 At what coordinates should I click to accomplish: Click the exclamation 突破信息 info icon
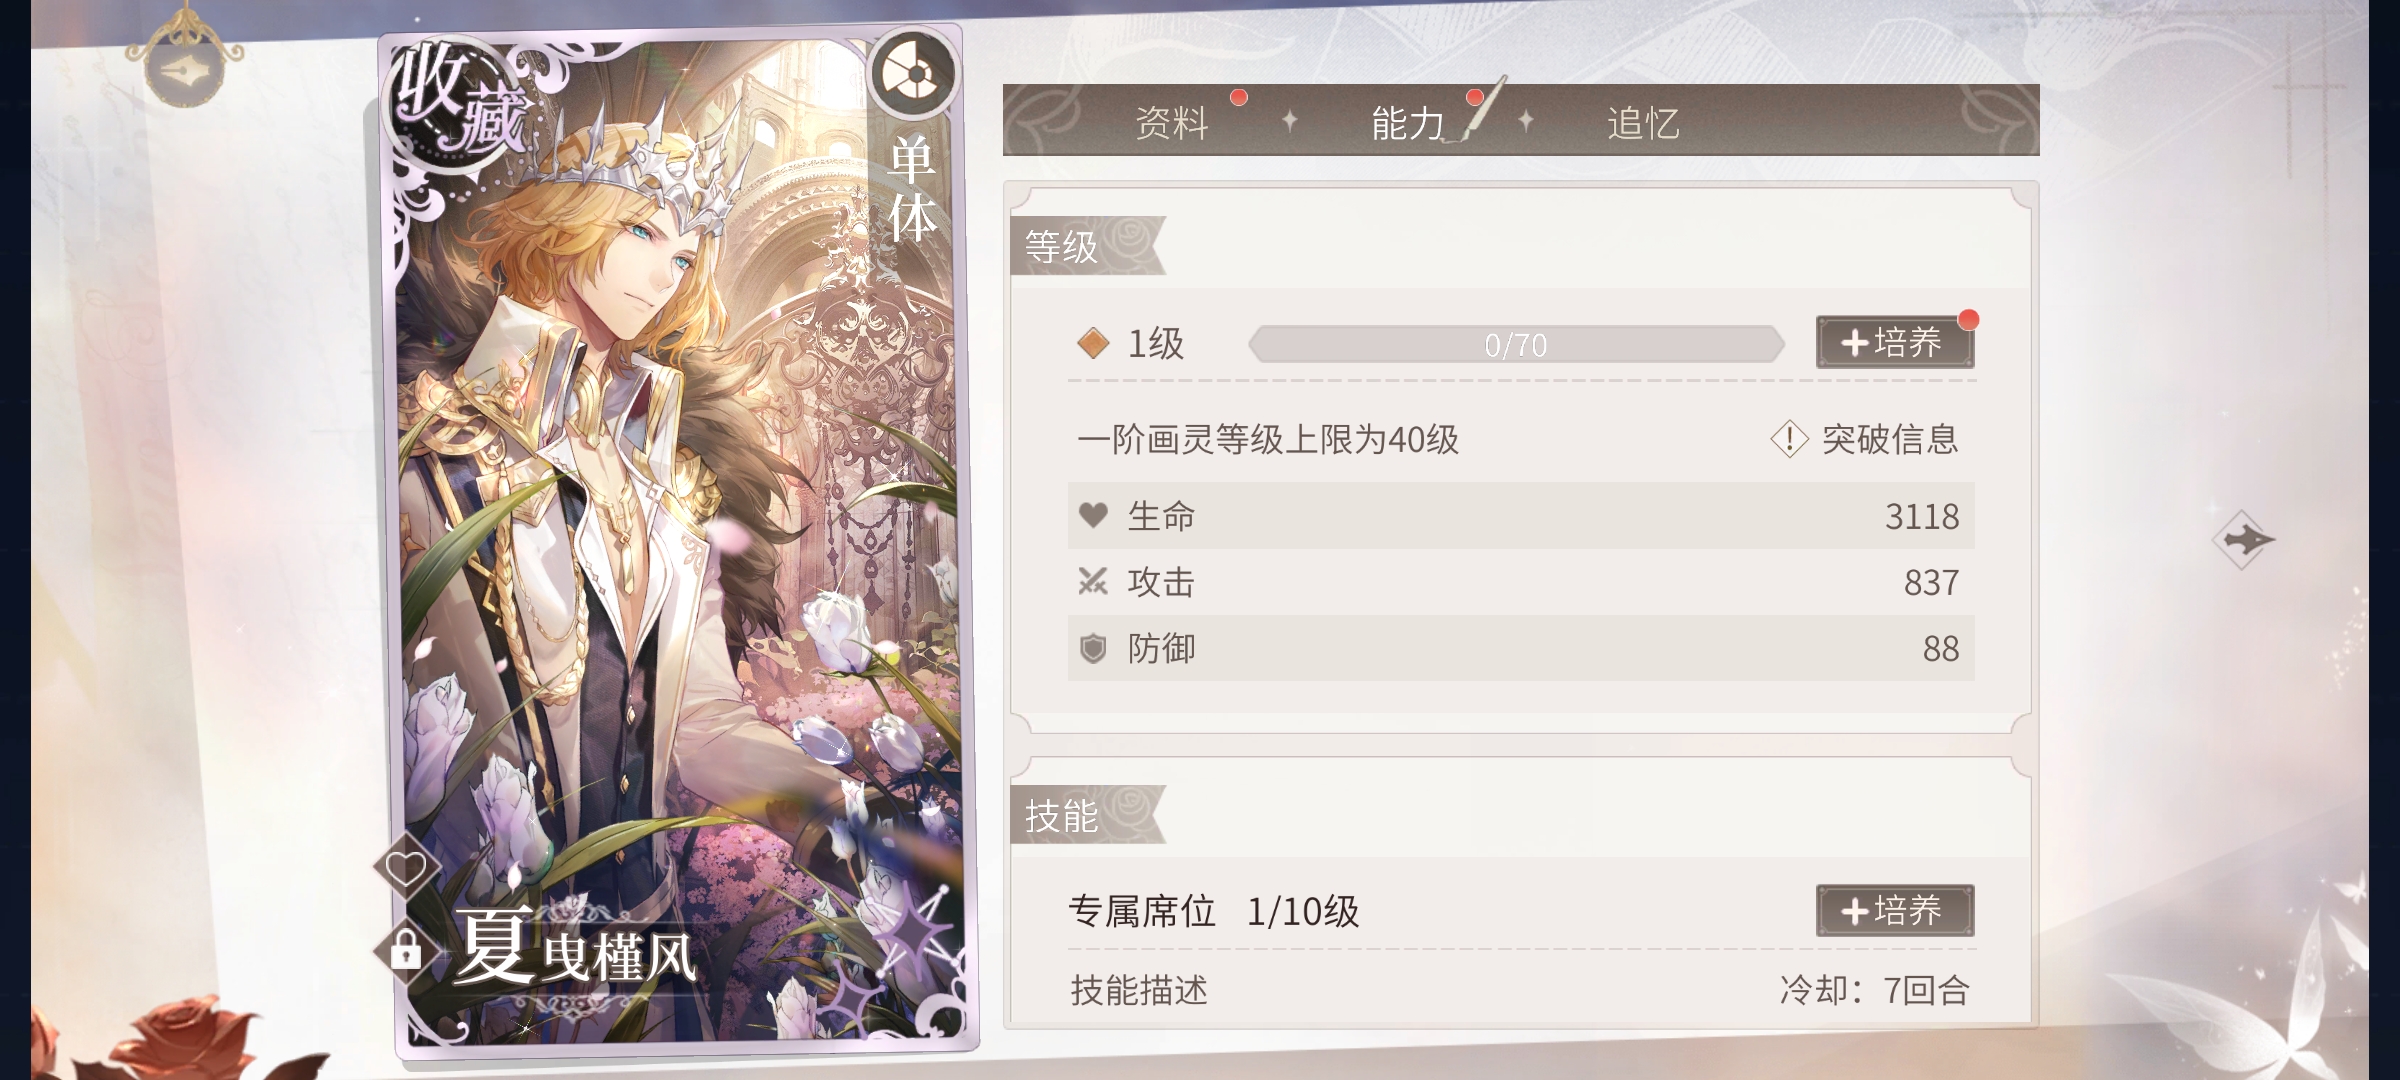[1789, 439]
